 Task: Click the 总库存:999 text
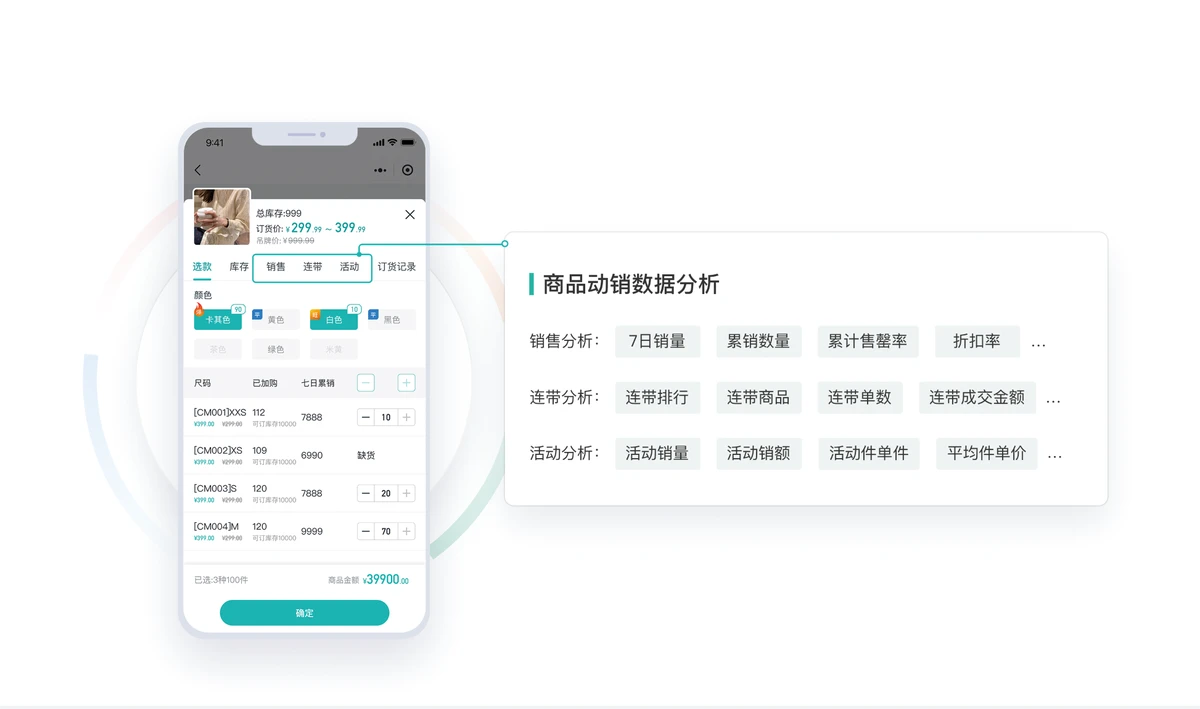(x=279, y=213)
